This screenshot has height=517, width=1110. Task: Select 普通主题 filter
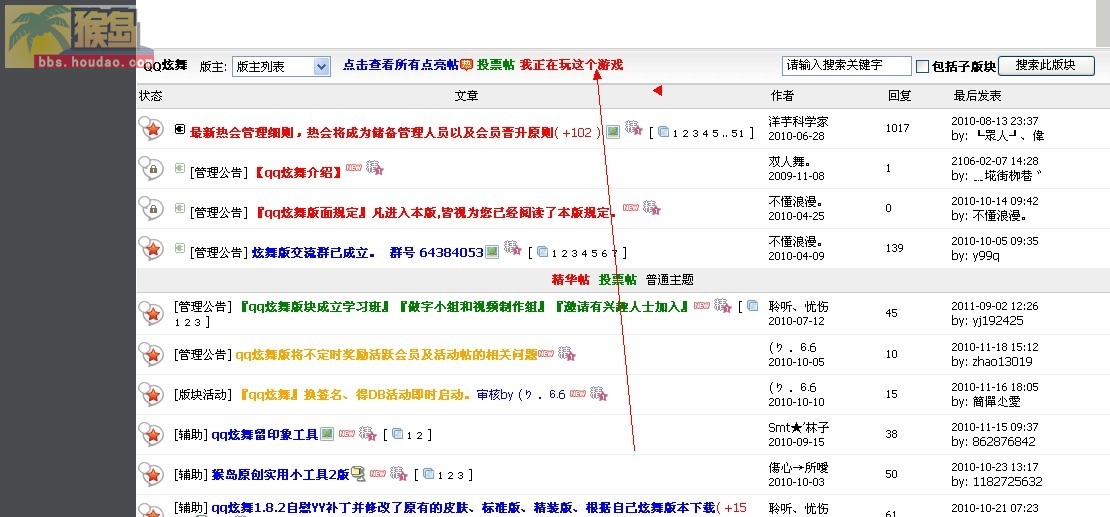coord(670,279)
